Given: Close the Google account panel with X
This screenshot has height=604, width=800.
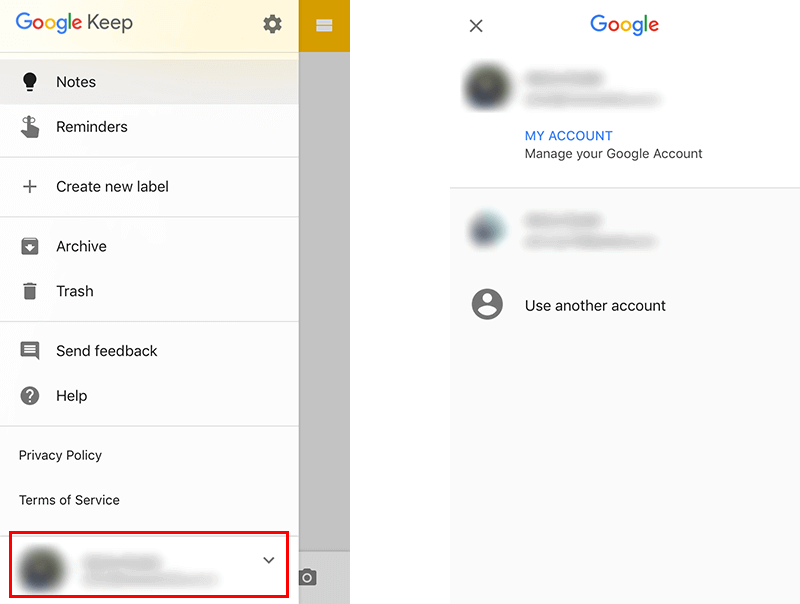Looking at the screenshot, I should pyautogui.click(x=476, y=26).
